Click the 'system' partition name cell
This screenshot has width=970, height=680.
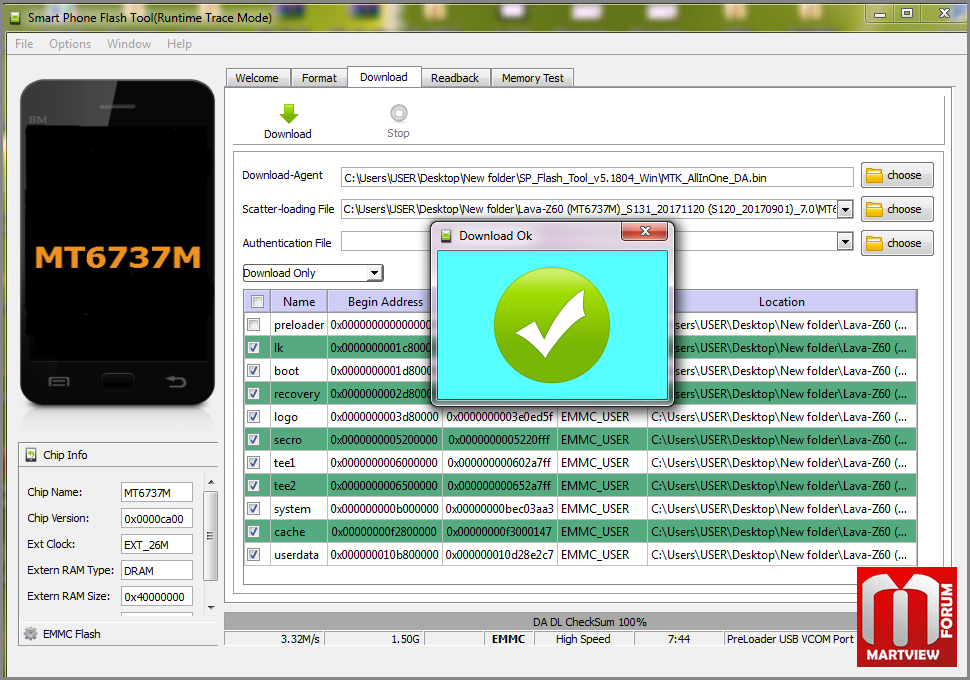(298, 509)
